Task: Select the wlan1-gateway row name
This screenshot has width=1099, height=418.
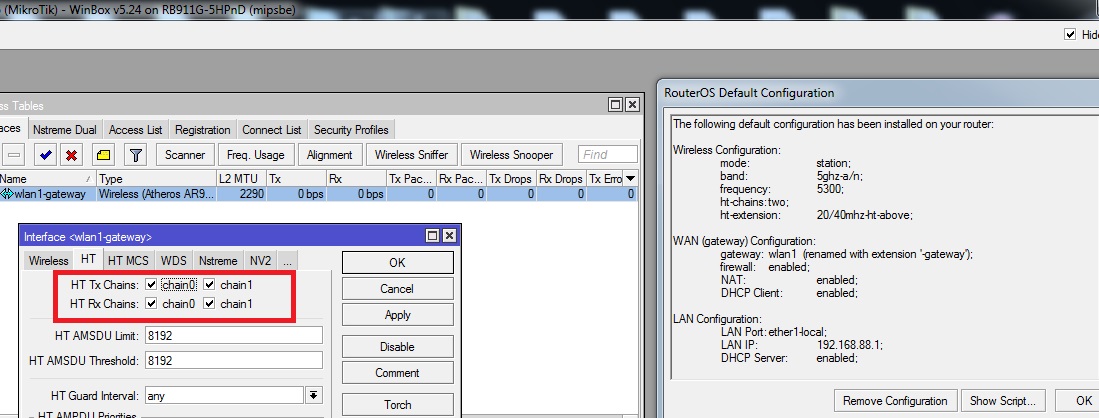Action: click(50, 194)
